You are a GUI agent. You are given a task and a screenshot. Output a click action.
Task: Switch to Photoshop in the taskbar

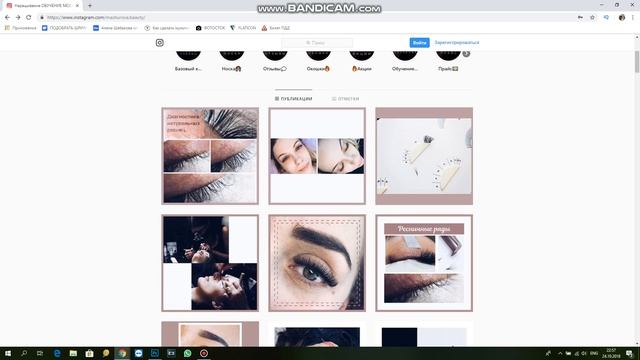pyautogui.click(x=155, y=353)
